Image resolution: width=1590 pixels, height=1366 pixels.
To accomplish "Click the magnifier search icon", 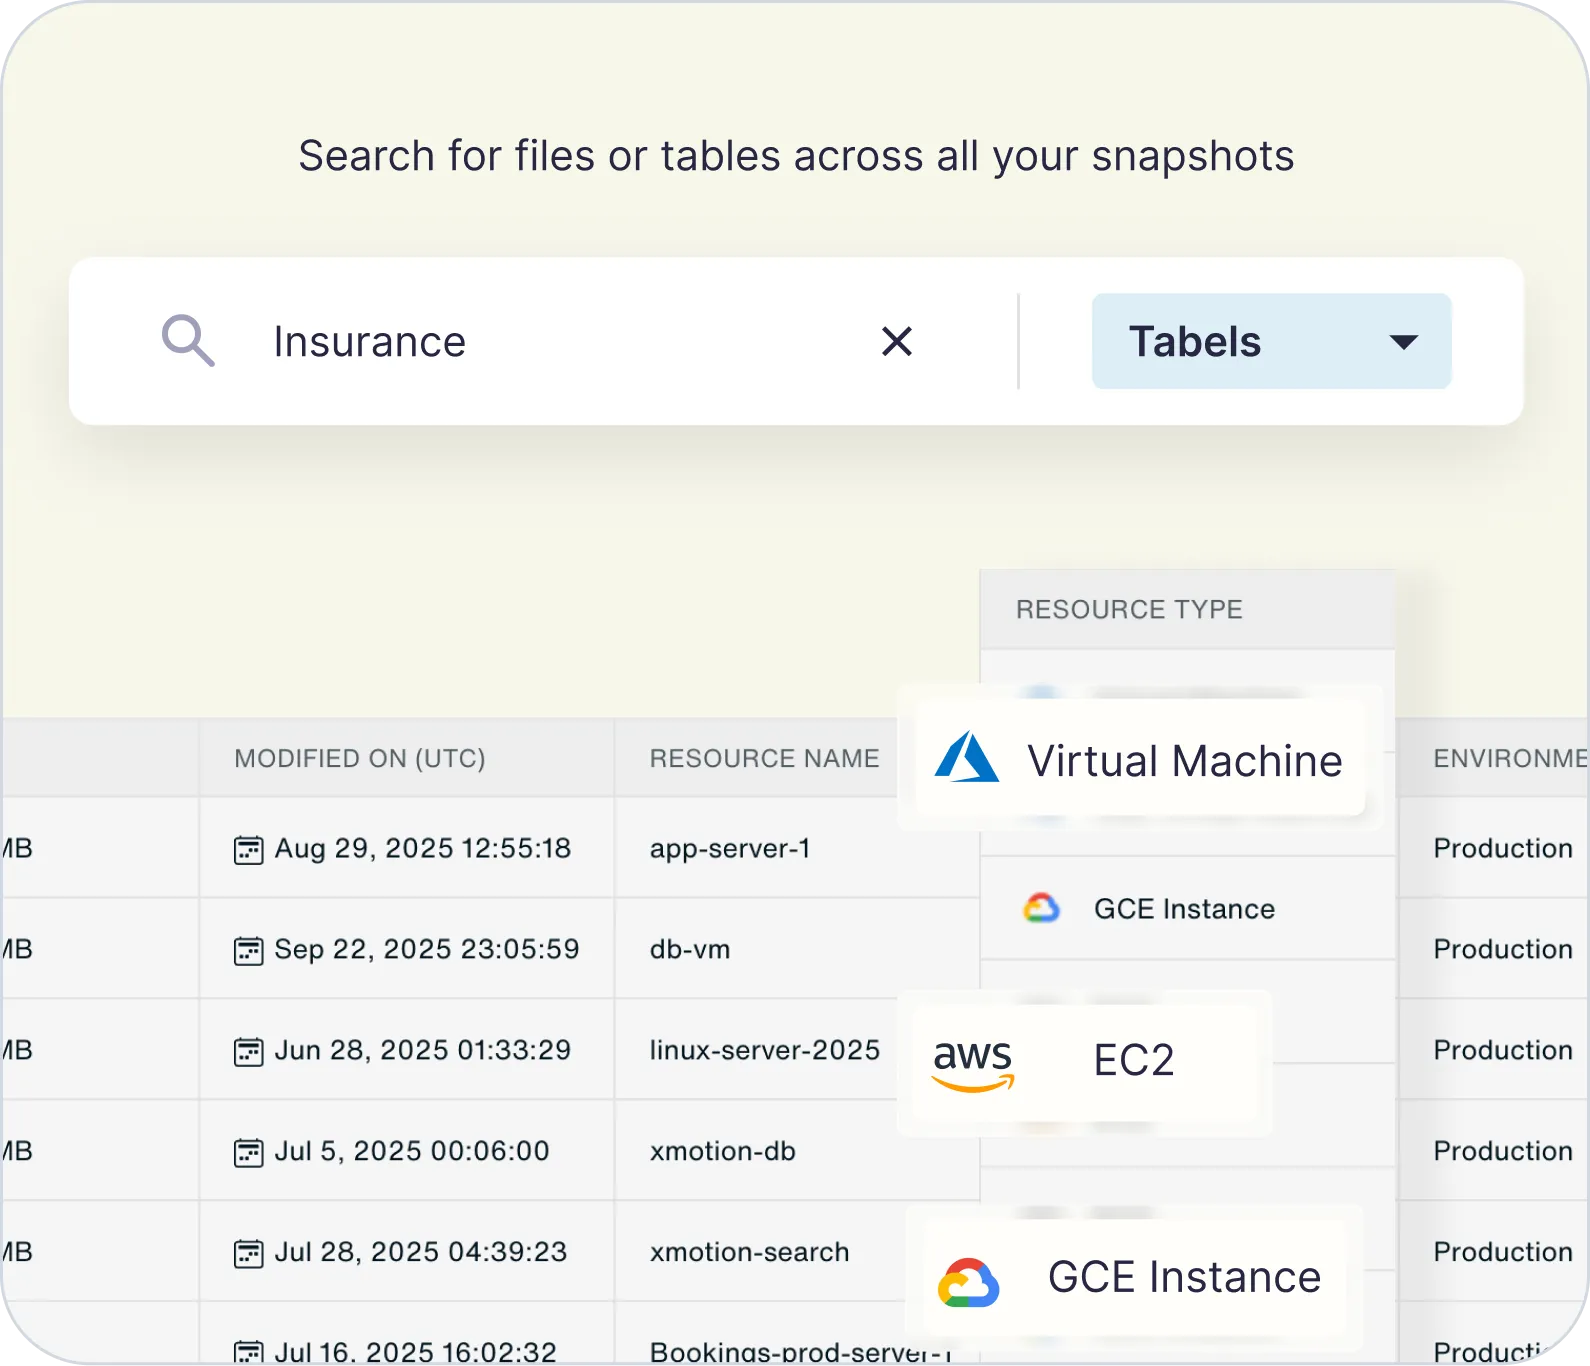I will [x=188, y=341].
